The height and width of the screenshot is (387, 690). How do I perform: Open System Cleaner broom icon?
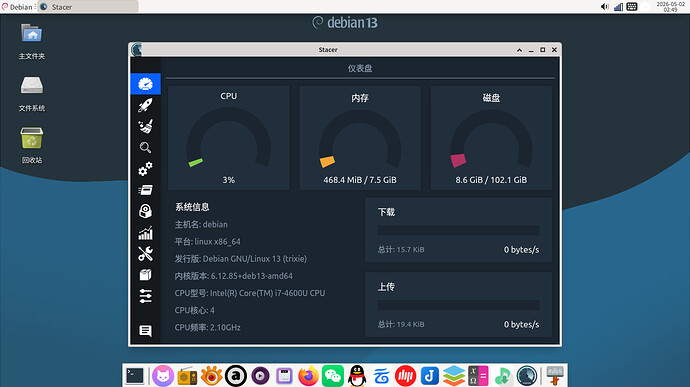(x=146, y=126)
